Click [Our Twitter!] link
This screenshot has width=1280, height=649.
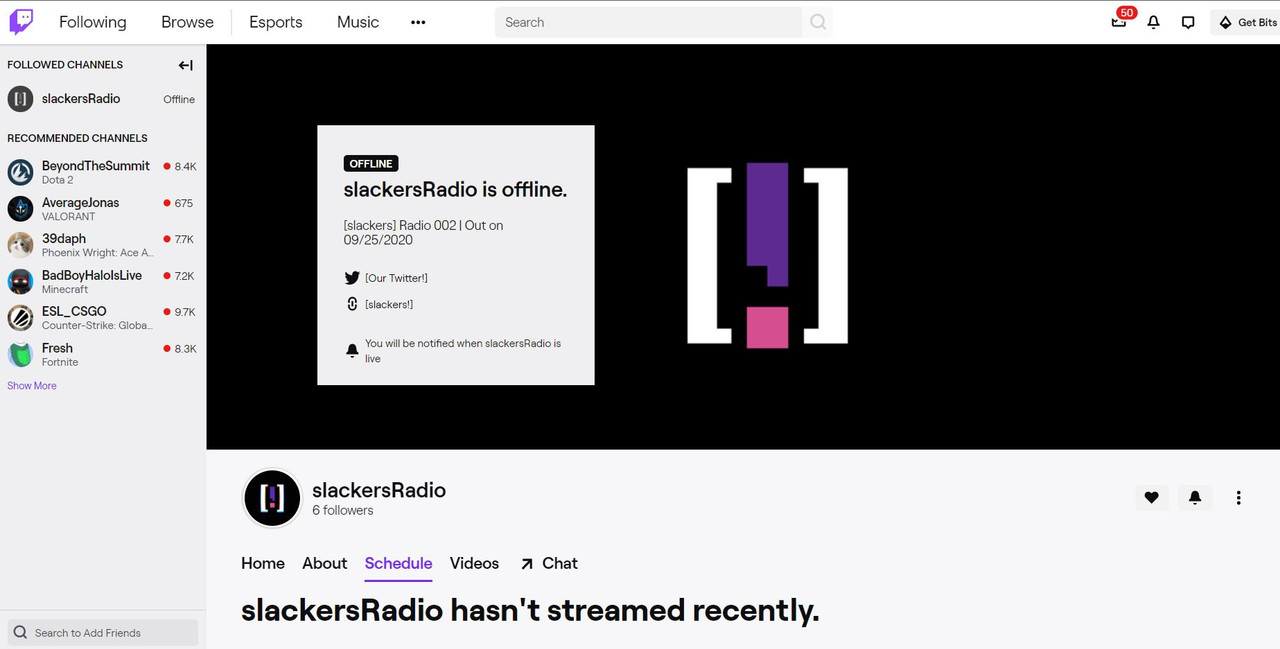[396, 278]
